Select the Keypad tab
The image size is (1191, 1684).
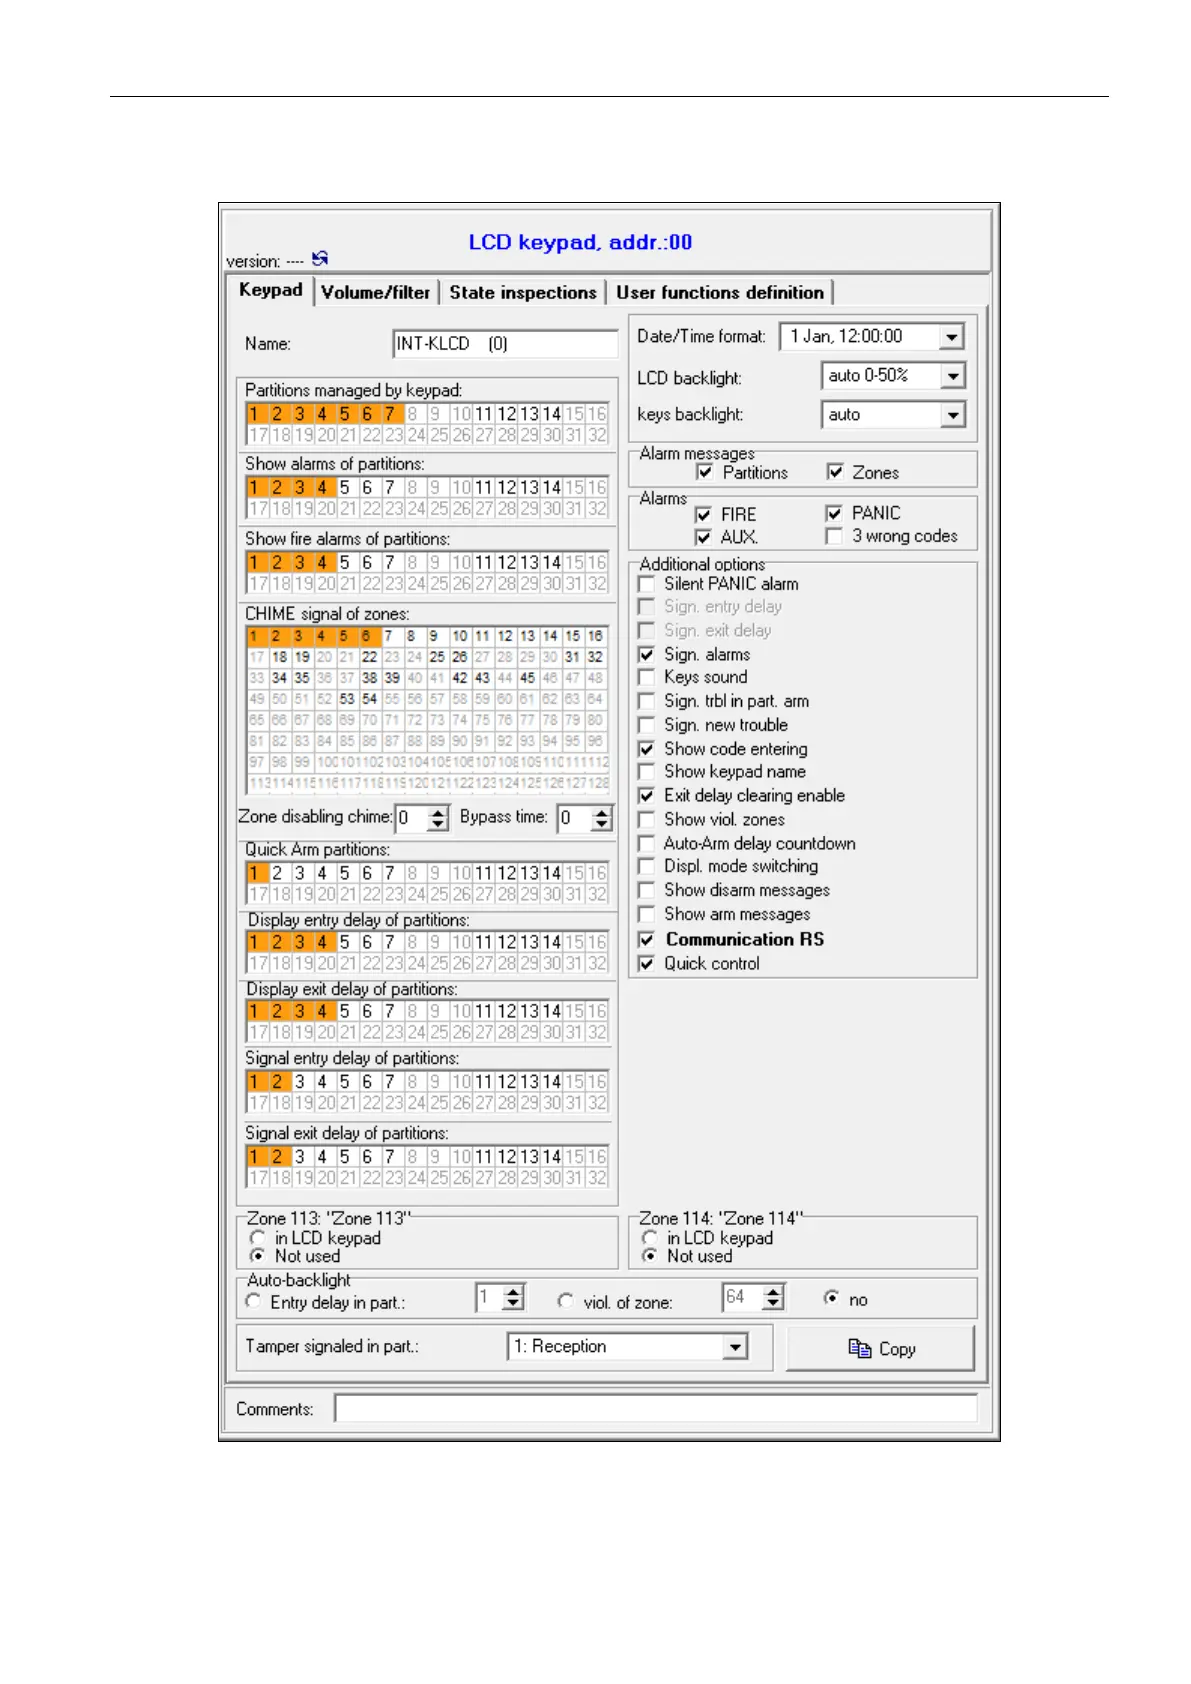(270, 290)
